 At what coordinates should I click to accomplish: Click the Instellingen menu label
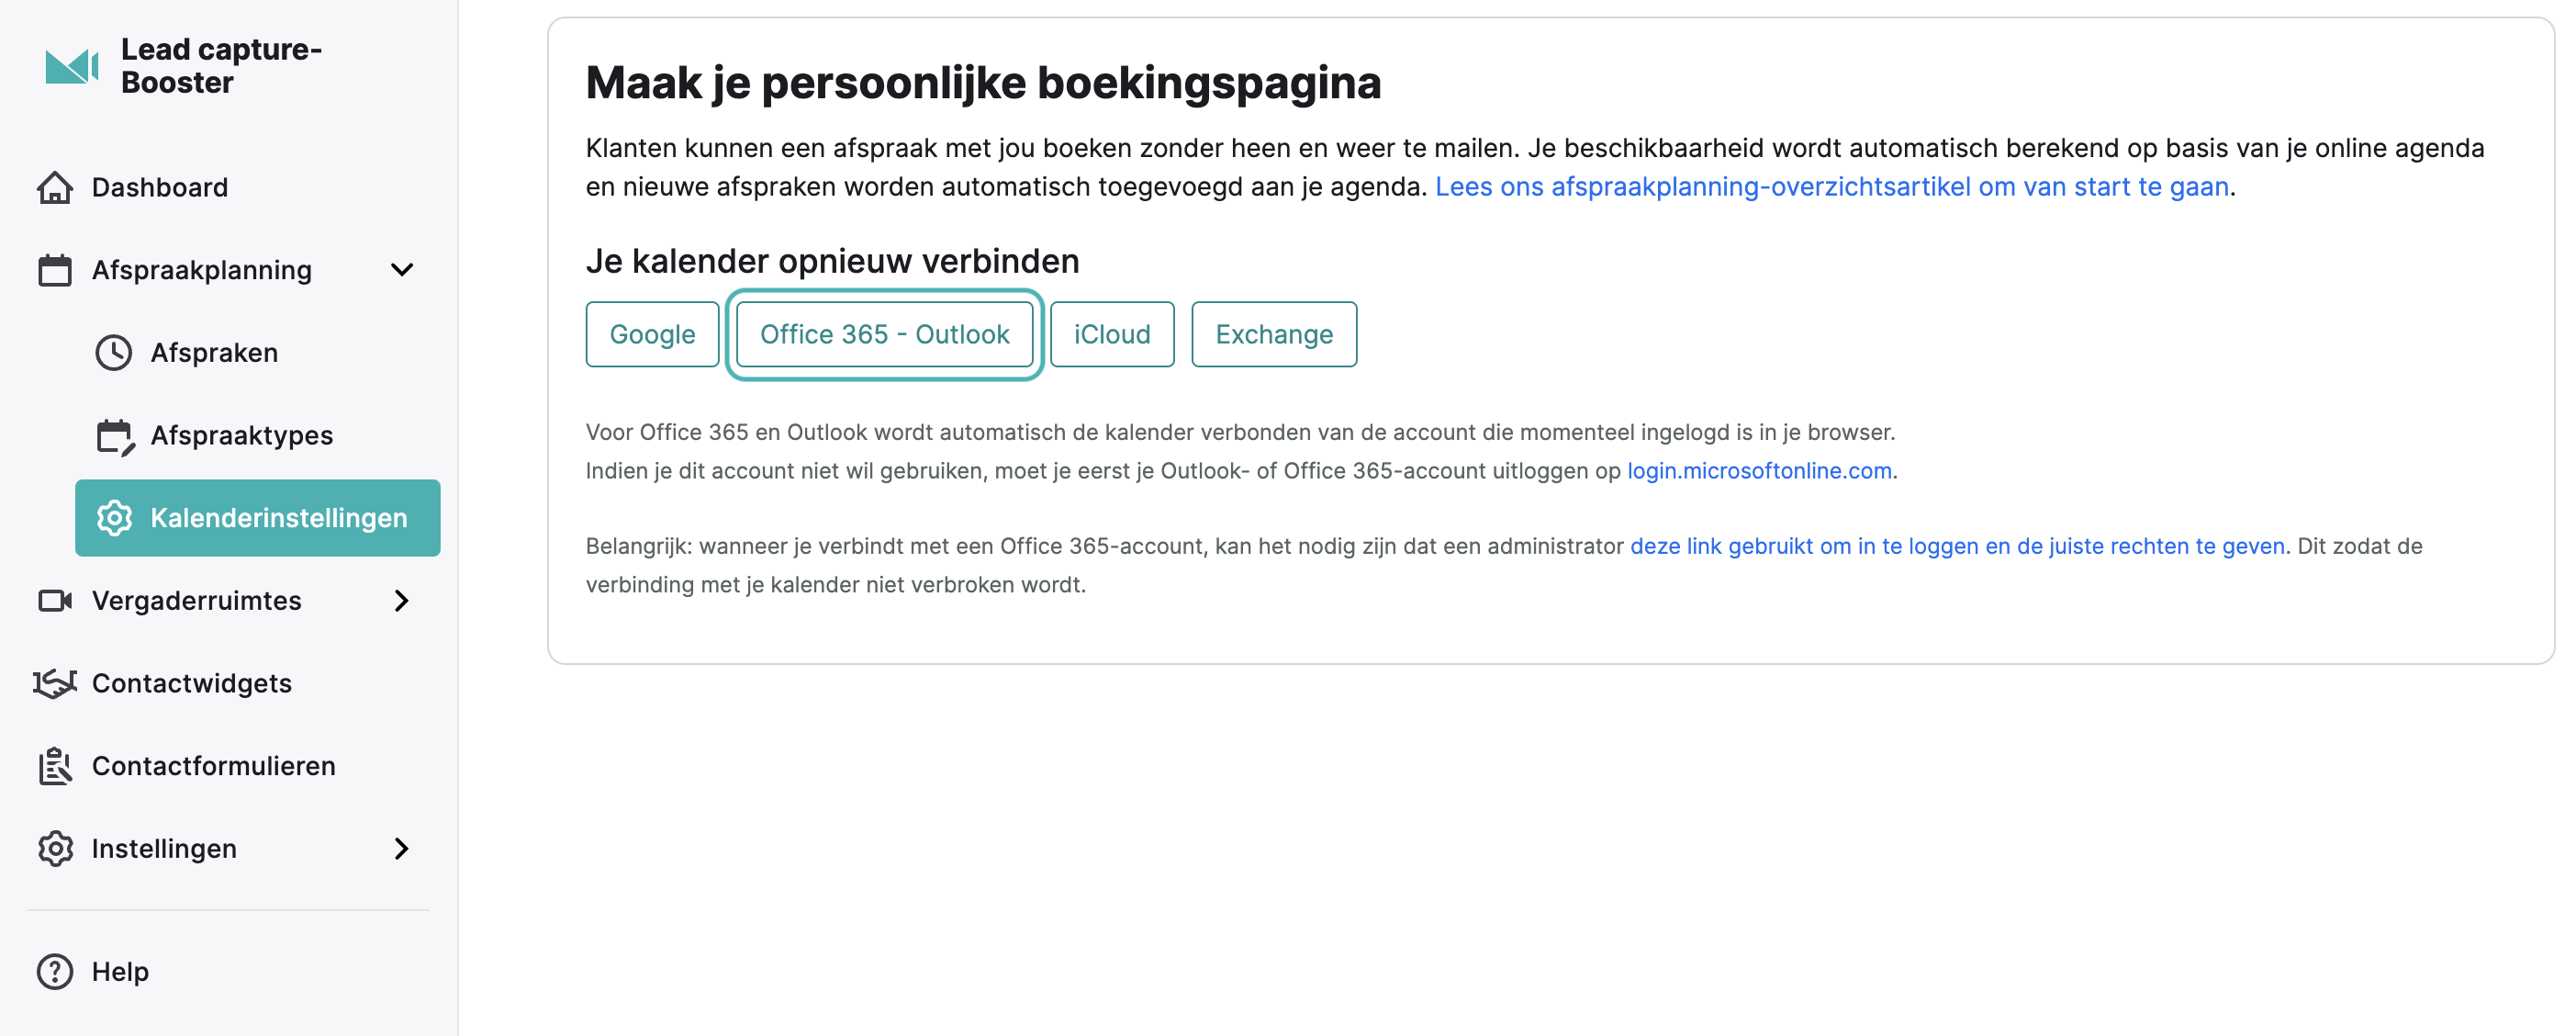(164, 849)
